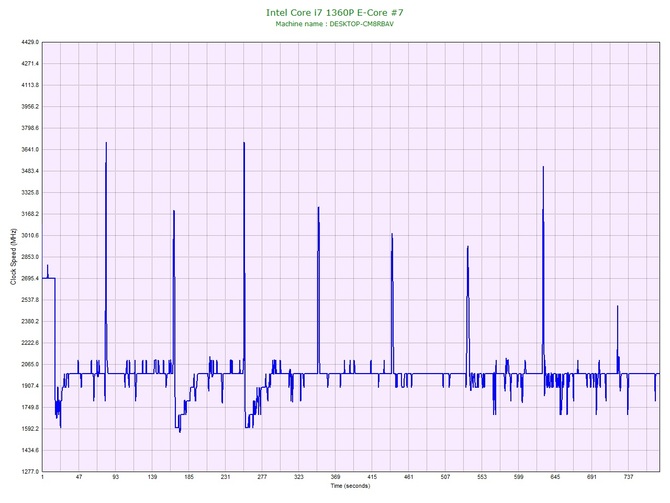Click the y-axis value "3010.6"
The width and height of the screenshot is (670, 503).
[x=30, y=235]
